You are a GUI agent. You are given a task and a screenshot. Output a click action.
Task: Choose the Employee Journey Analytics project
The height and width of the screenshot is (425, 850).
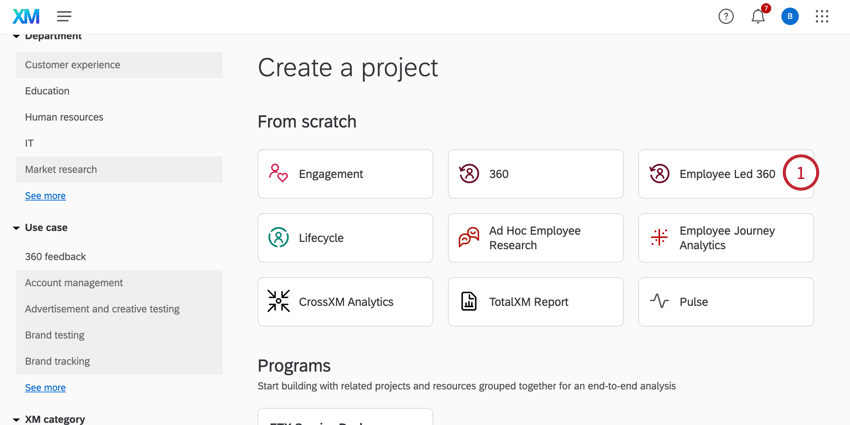[x=725, y=238]
